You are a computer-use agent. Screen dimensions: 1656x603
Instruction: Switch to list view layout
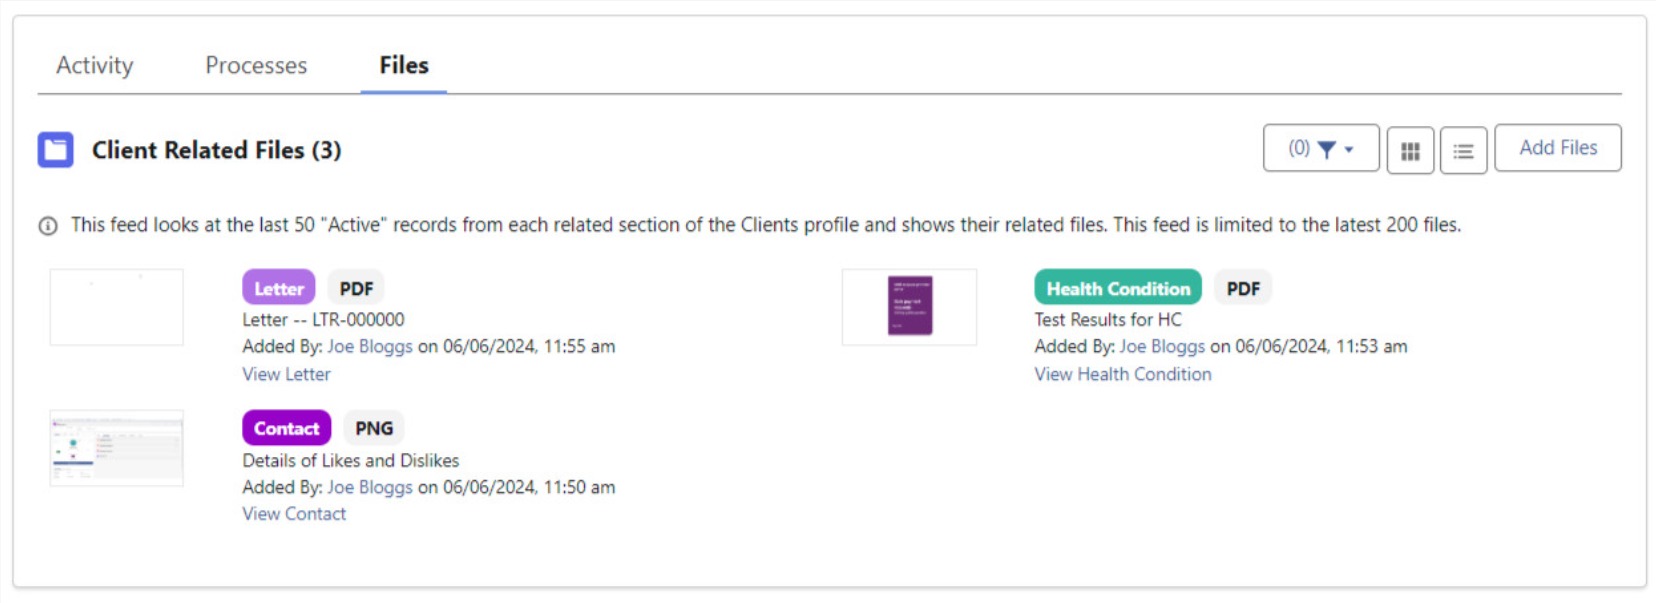pyautogui.click(x=1463, y=150)
